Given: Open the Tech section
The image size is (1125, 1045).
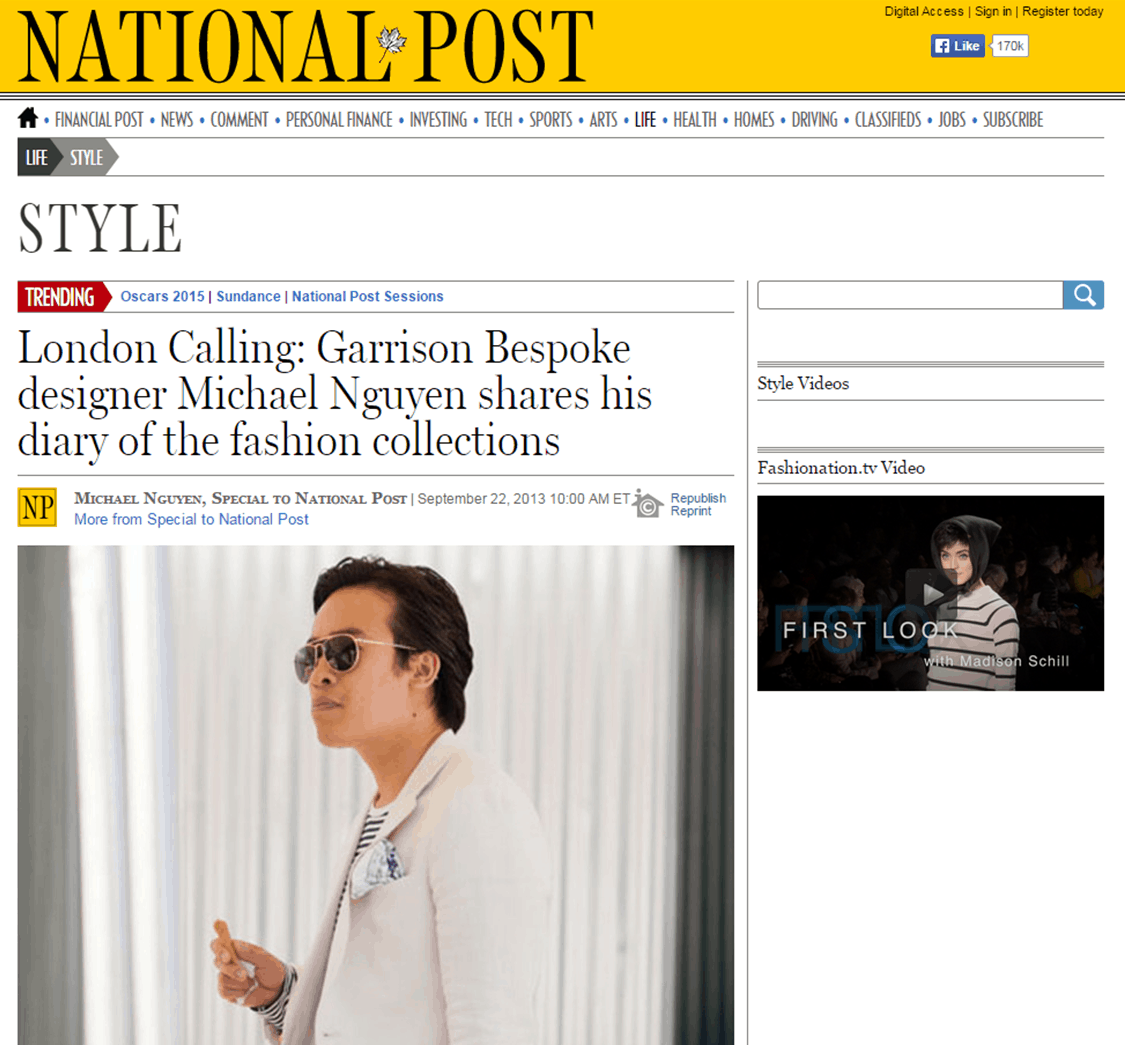Looking at the screenshot, I should [498, 120].
